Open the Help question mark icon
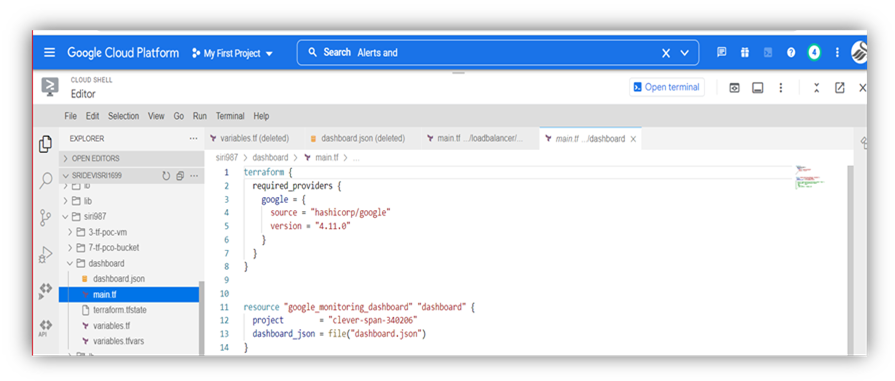Viewport: 895px width, 381px height. coord(791,53)
